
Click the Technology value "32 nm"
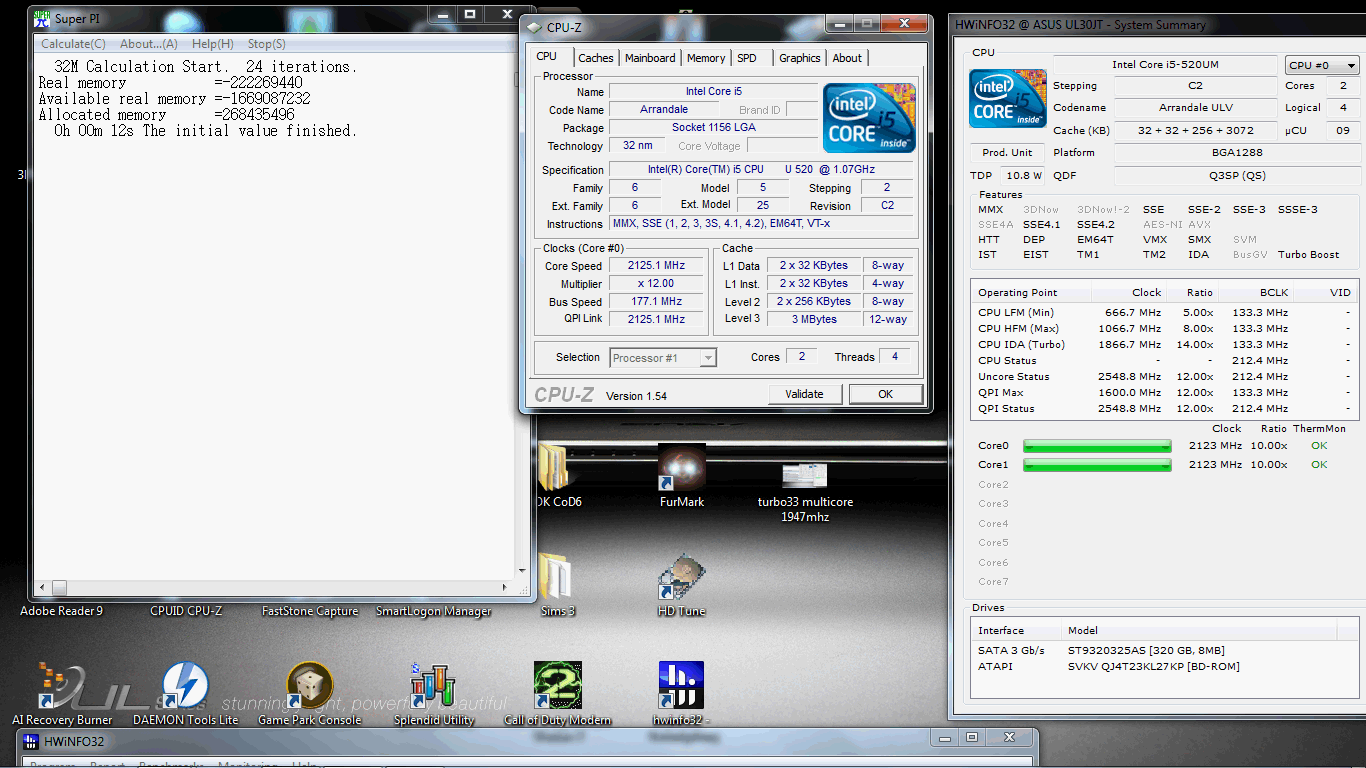click(637, 146)
